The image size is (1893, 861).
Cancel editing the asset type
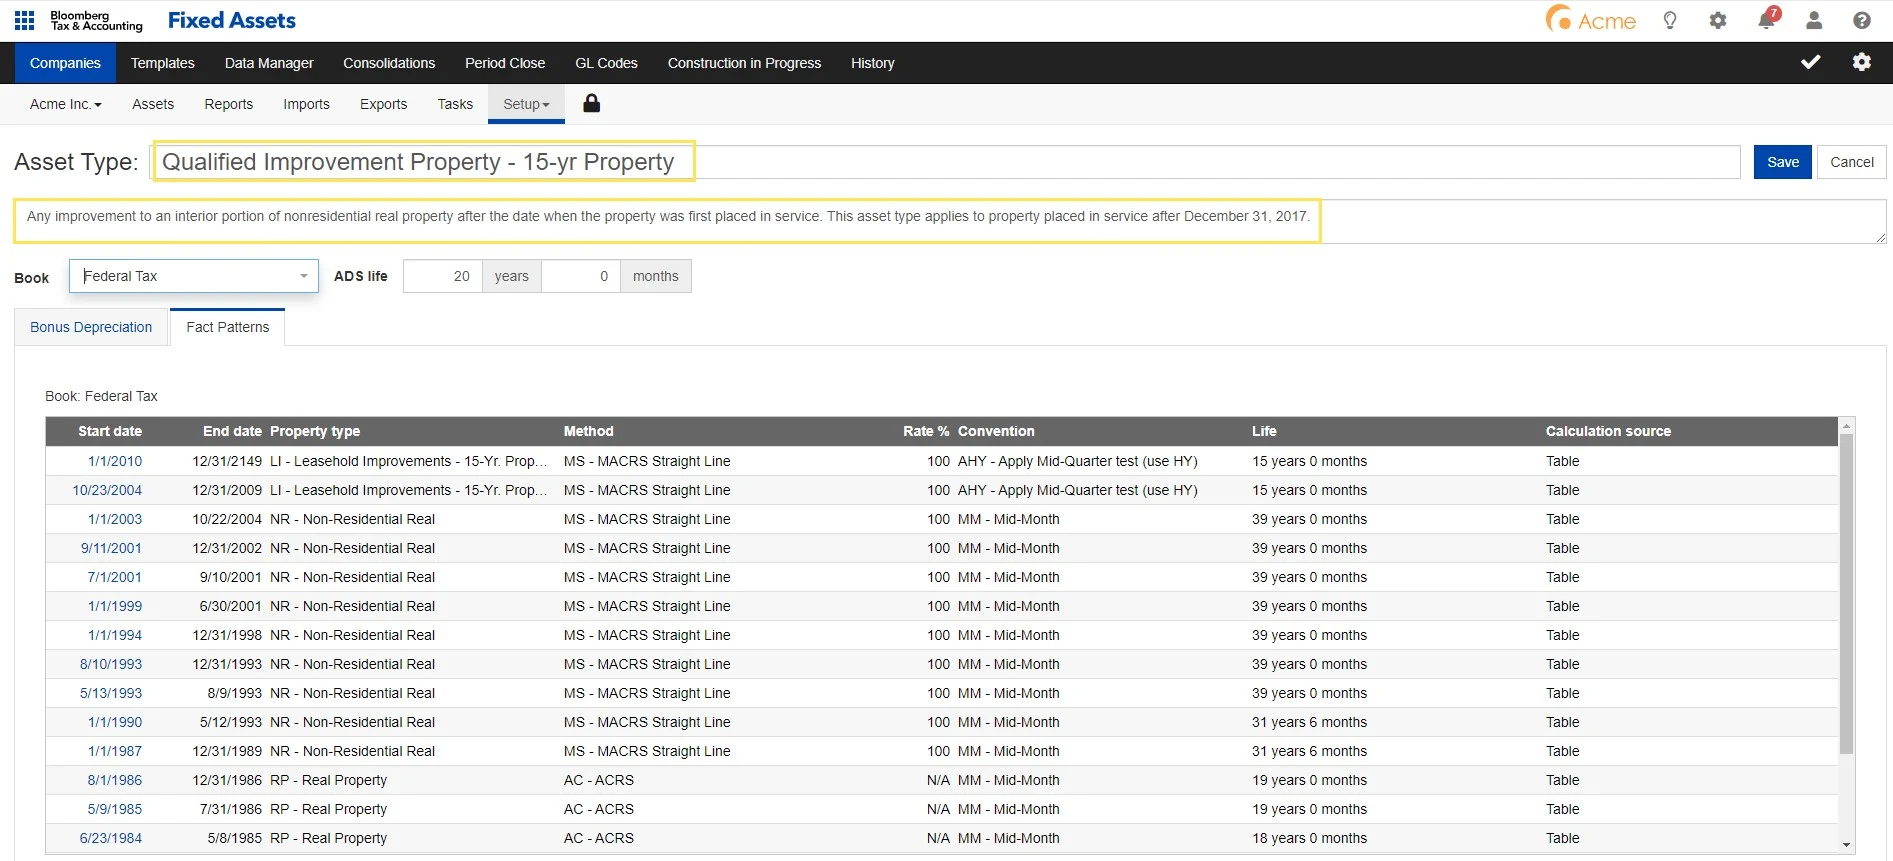click(x=1852, y=162)
